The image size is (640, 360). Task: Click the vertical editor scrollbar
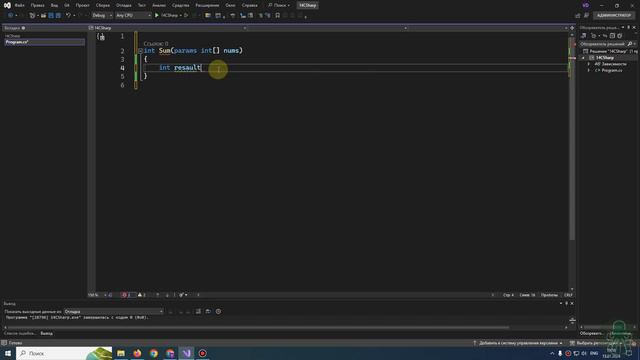(x=572, y=139)
